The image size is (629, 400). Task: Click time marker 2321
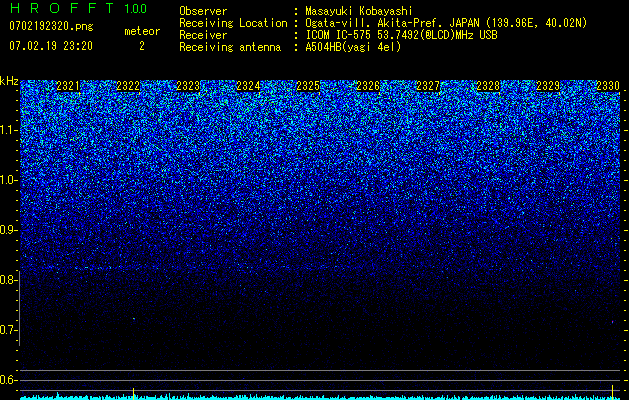[68, 86]
